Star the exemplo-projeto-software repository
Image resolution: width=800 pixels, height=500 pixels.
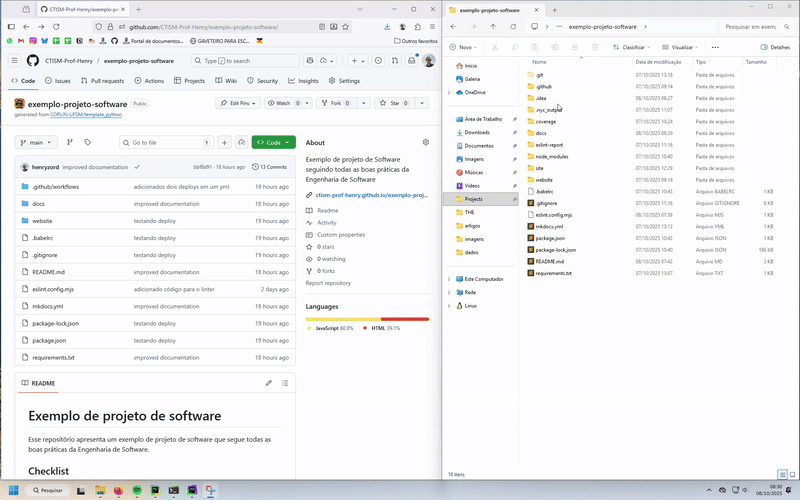click(395, 103)
